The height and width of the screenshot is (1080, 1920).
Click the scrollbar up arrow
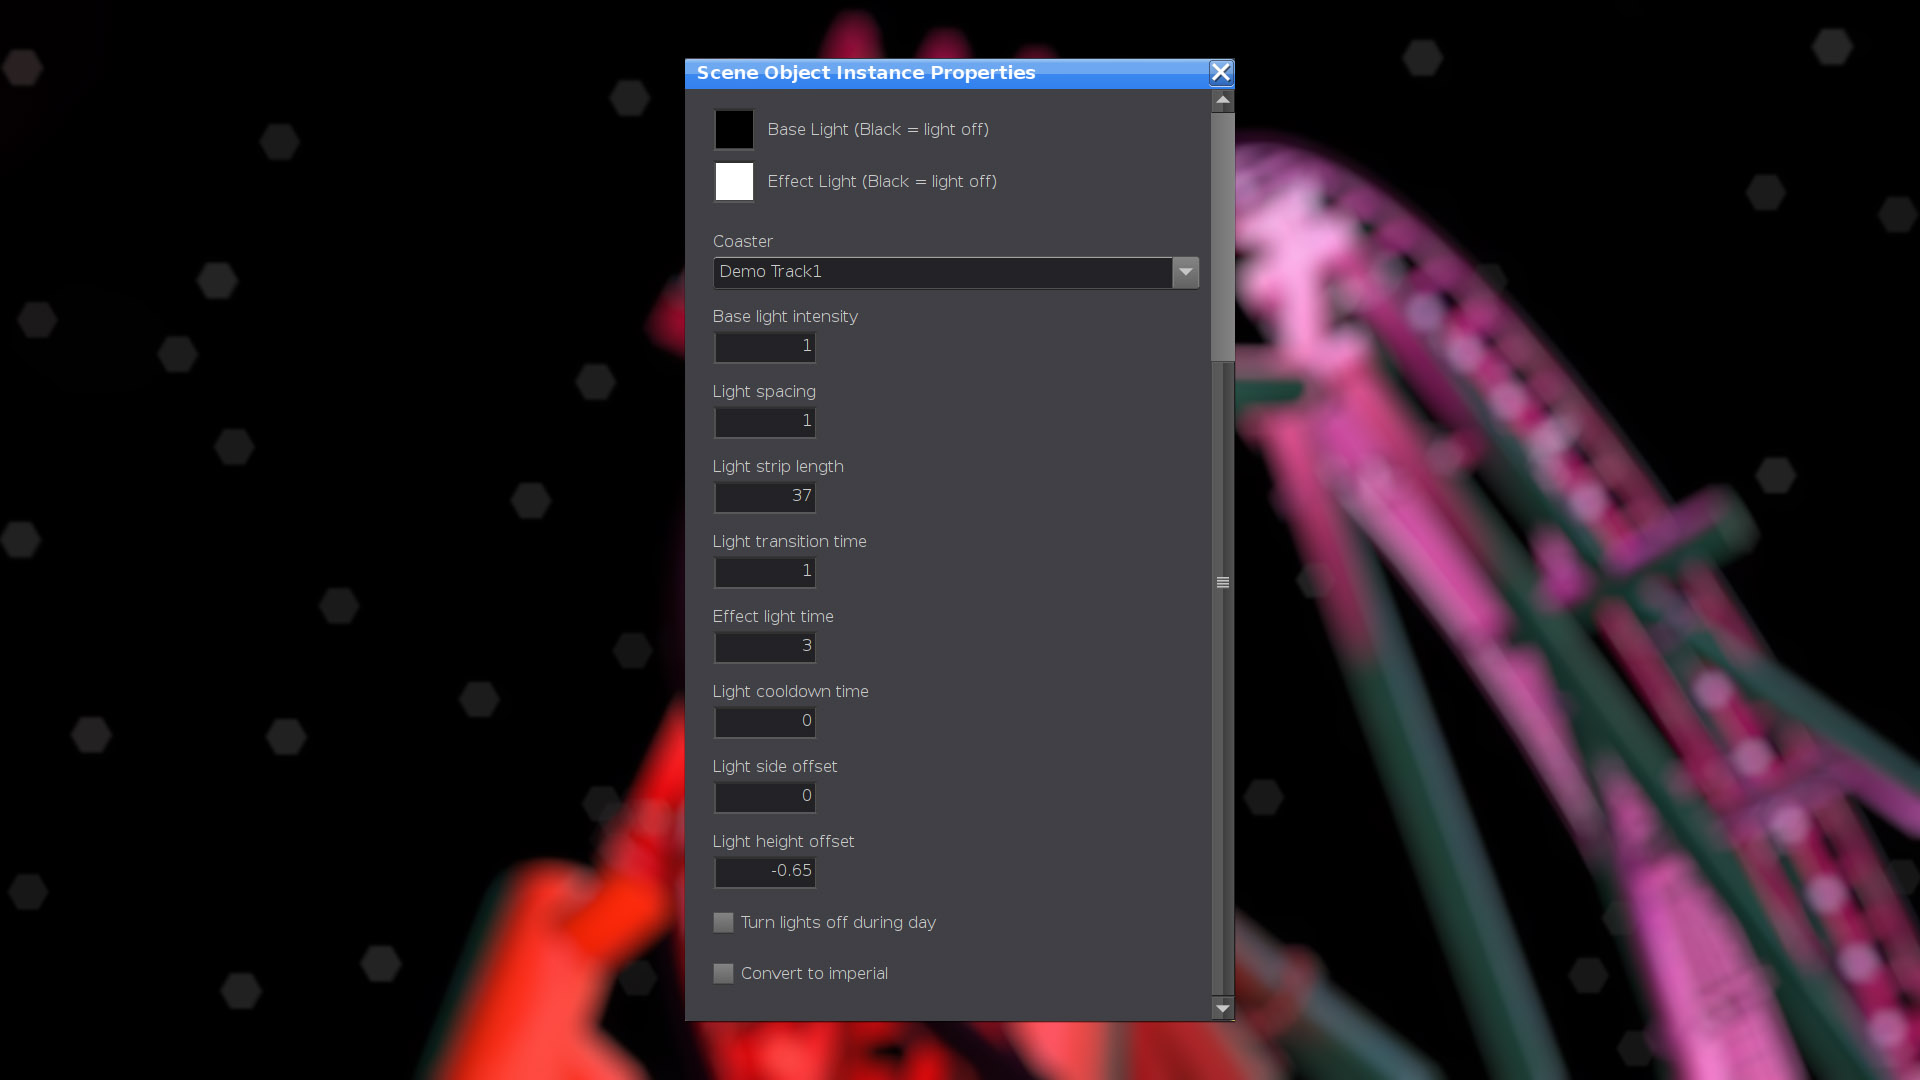click(x=1222, y=101)
